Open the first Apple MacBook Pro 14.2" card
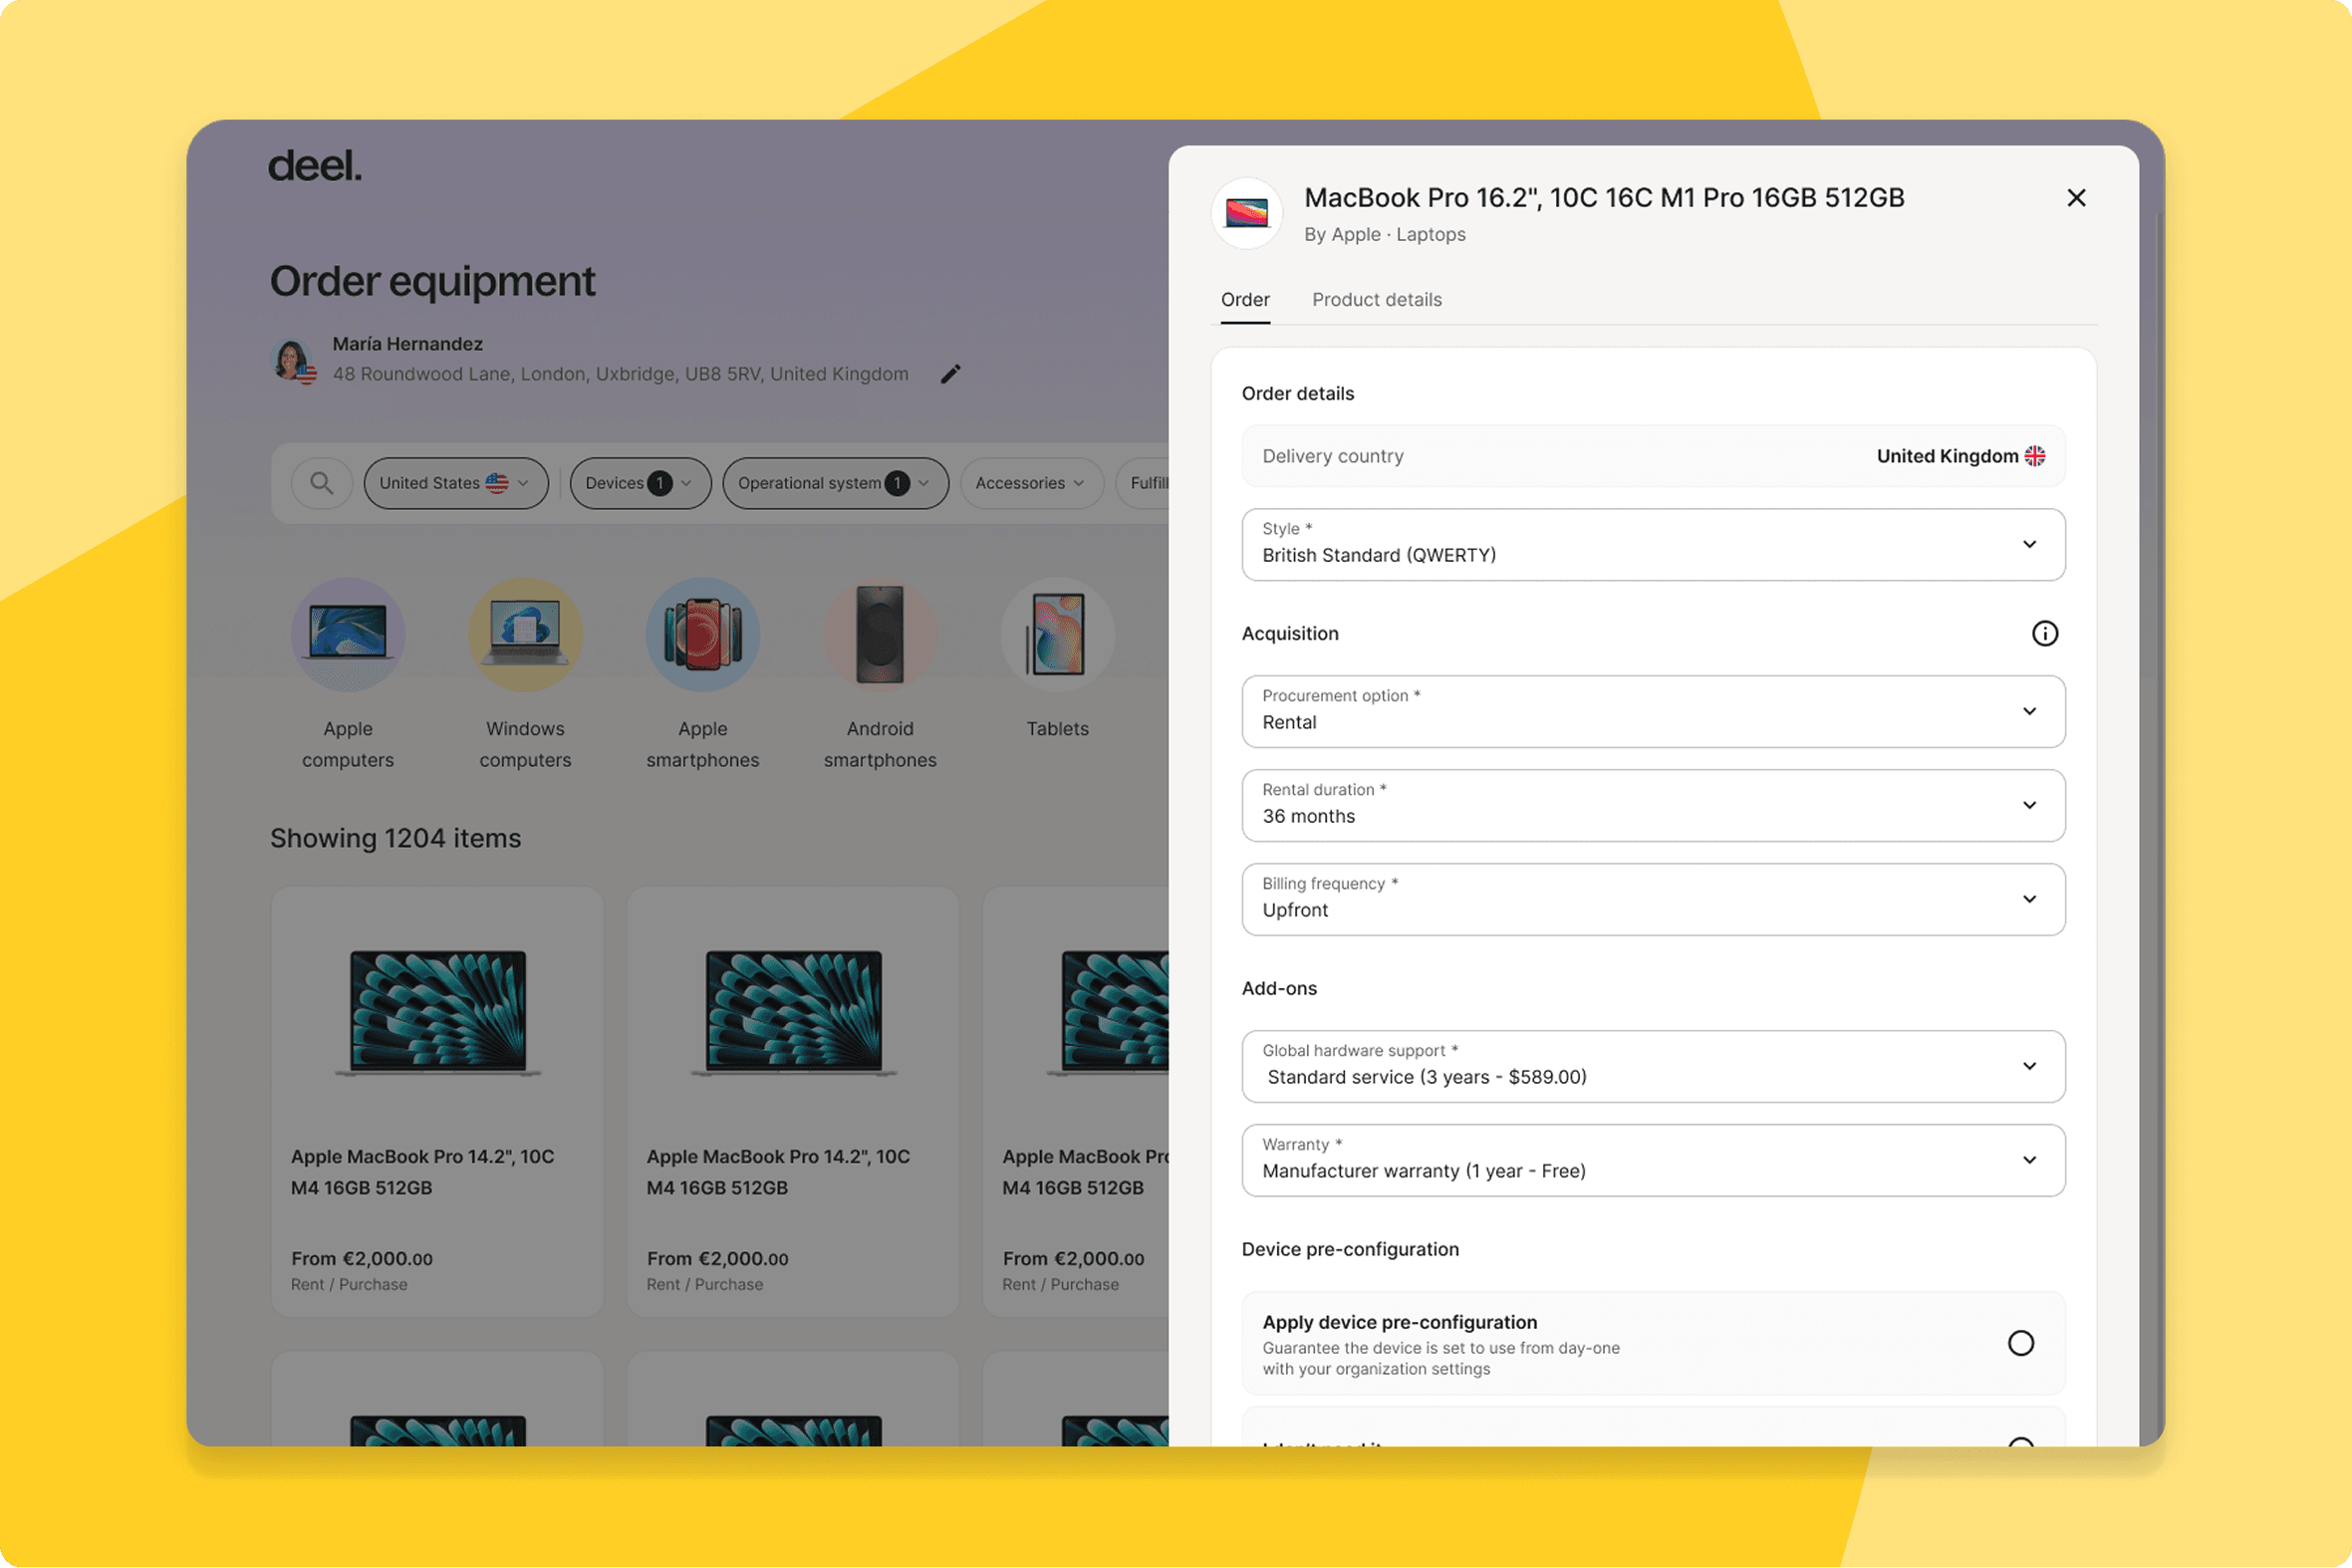The image size is (2352, 1568). pyautogui.click(x=437, y=1102)
